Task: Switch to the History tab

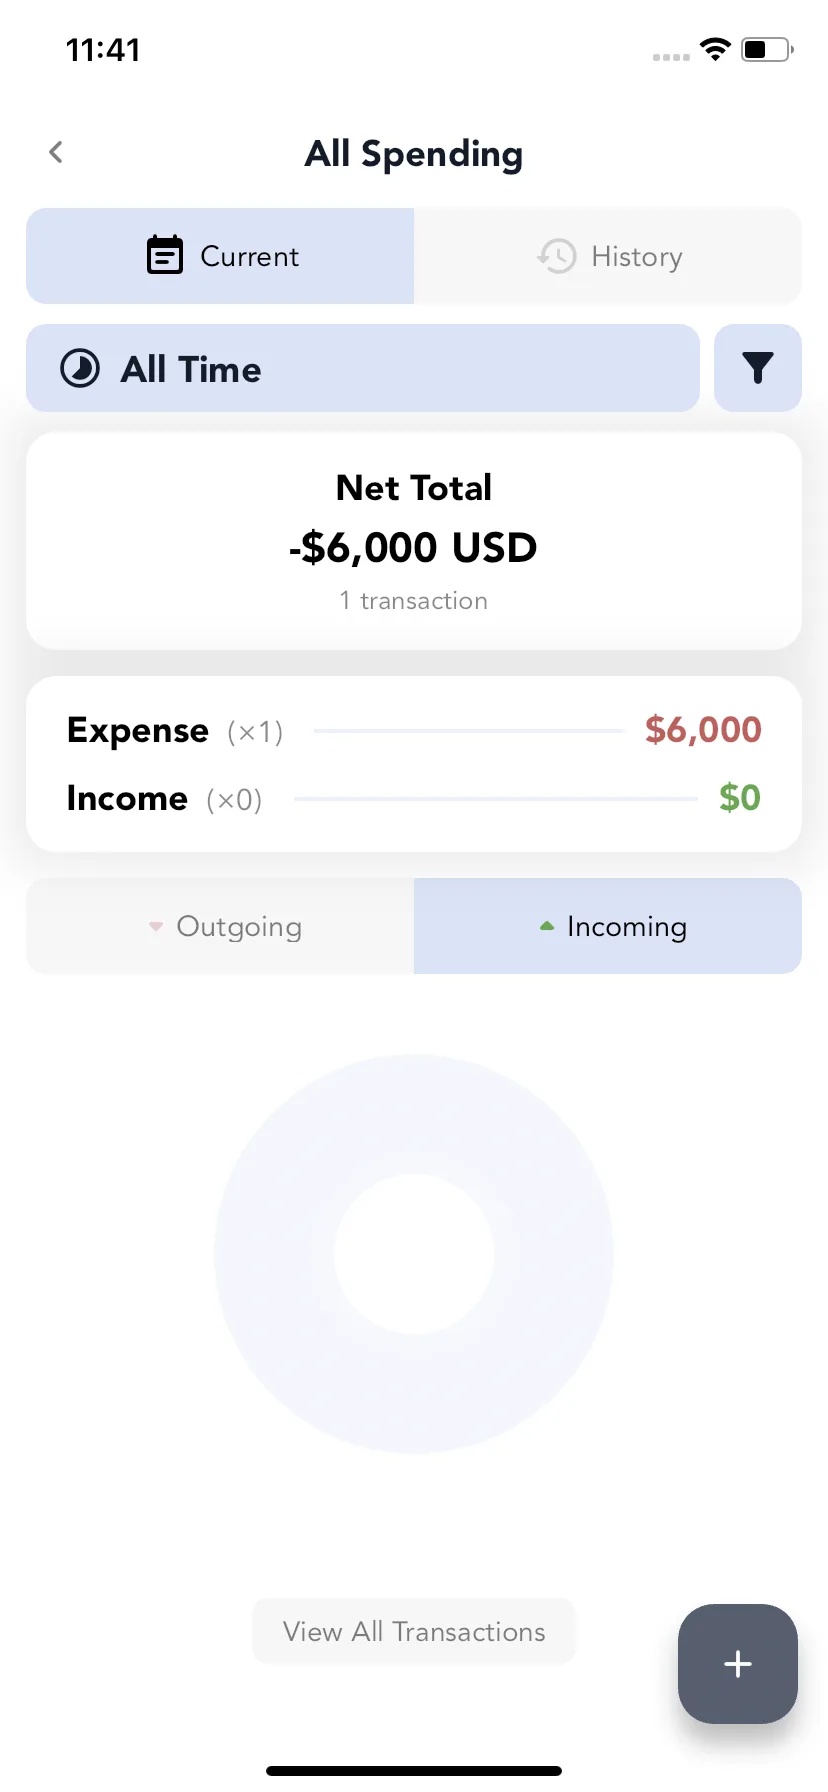Action: [x=608, y=256]
